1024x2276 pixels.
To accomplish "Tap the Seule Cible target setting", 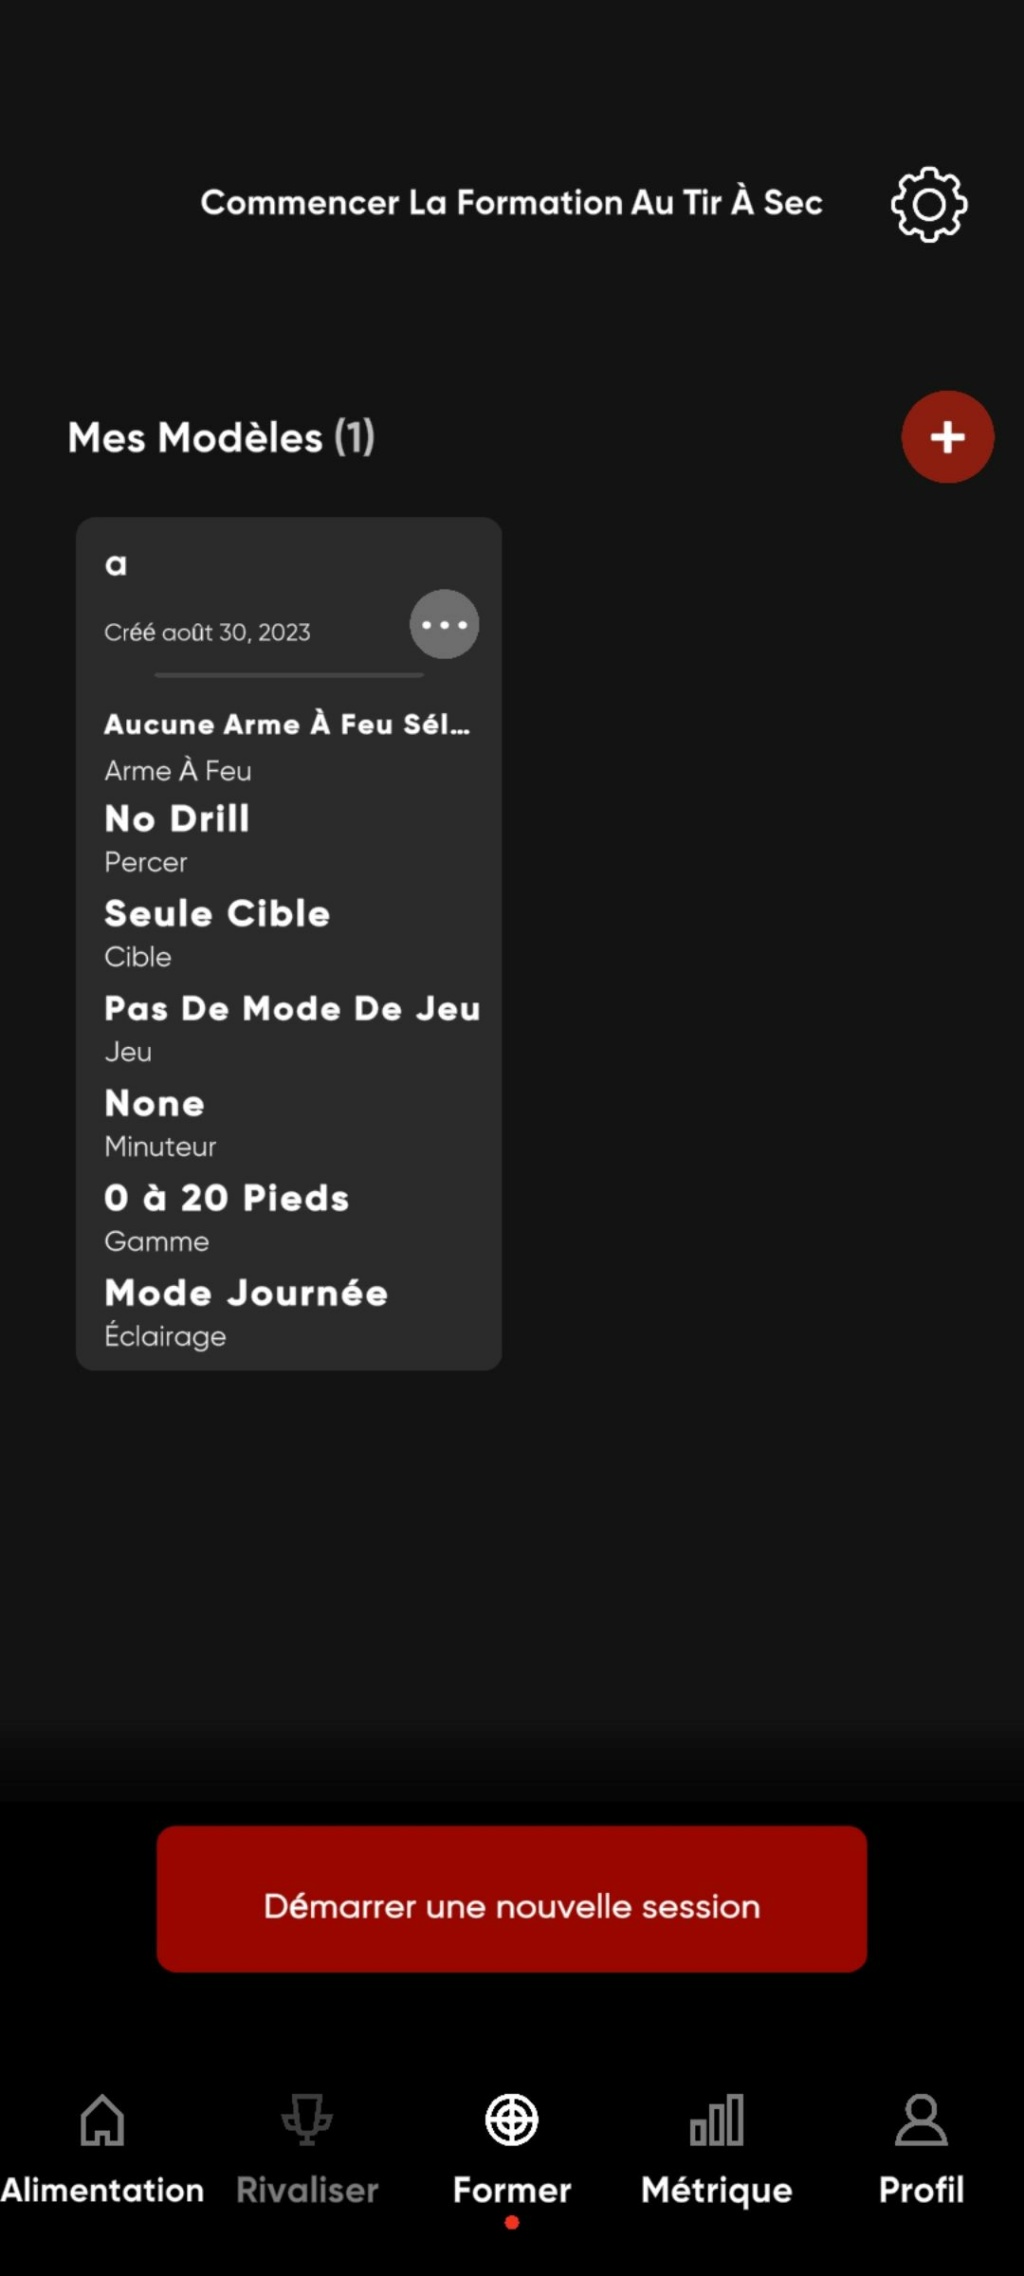I will coord(217,914).
